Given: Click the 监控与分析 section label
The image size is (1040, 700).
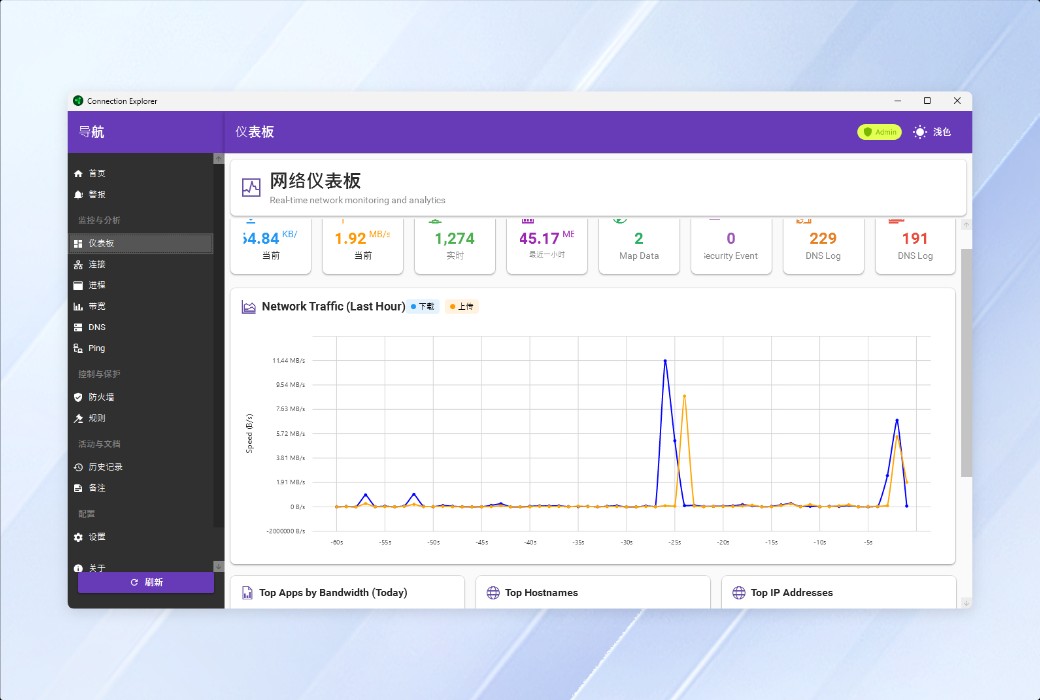Looking at the screenshot, I should click(99, 220).
